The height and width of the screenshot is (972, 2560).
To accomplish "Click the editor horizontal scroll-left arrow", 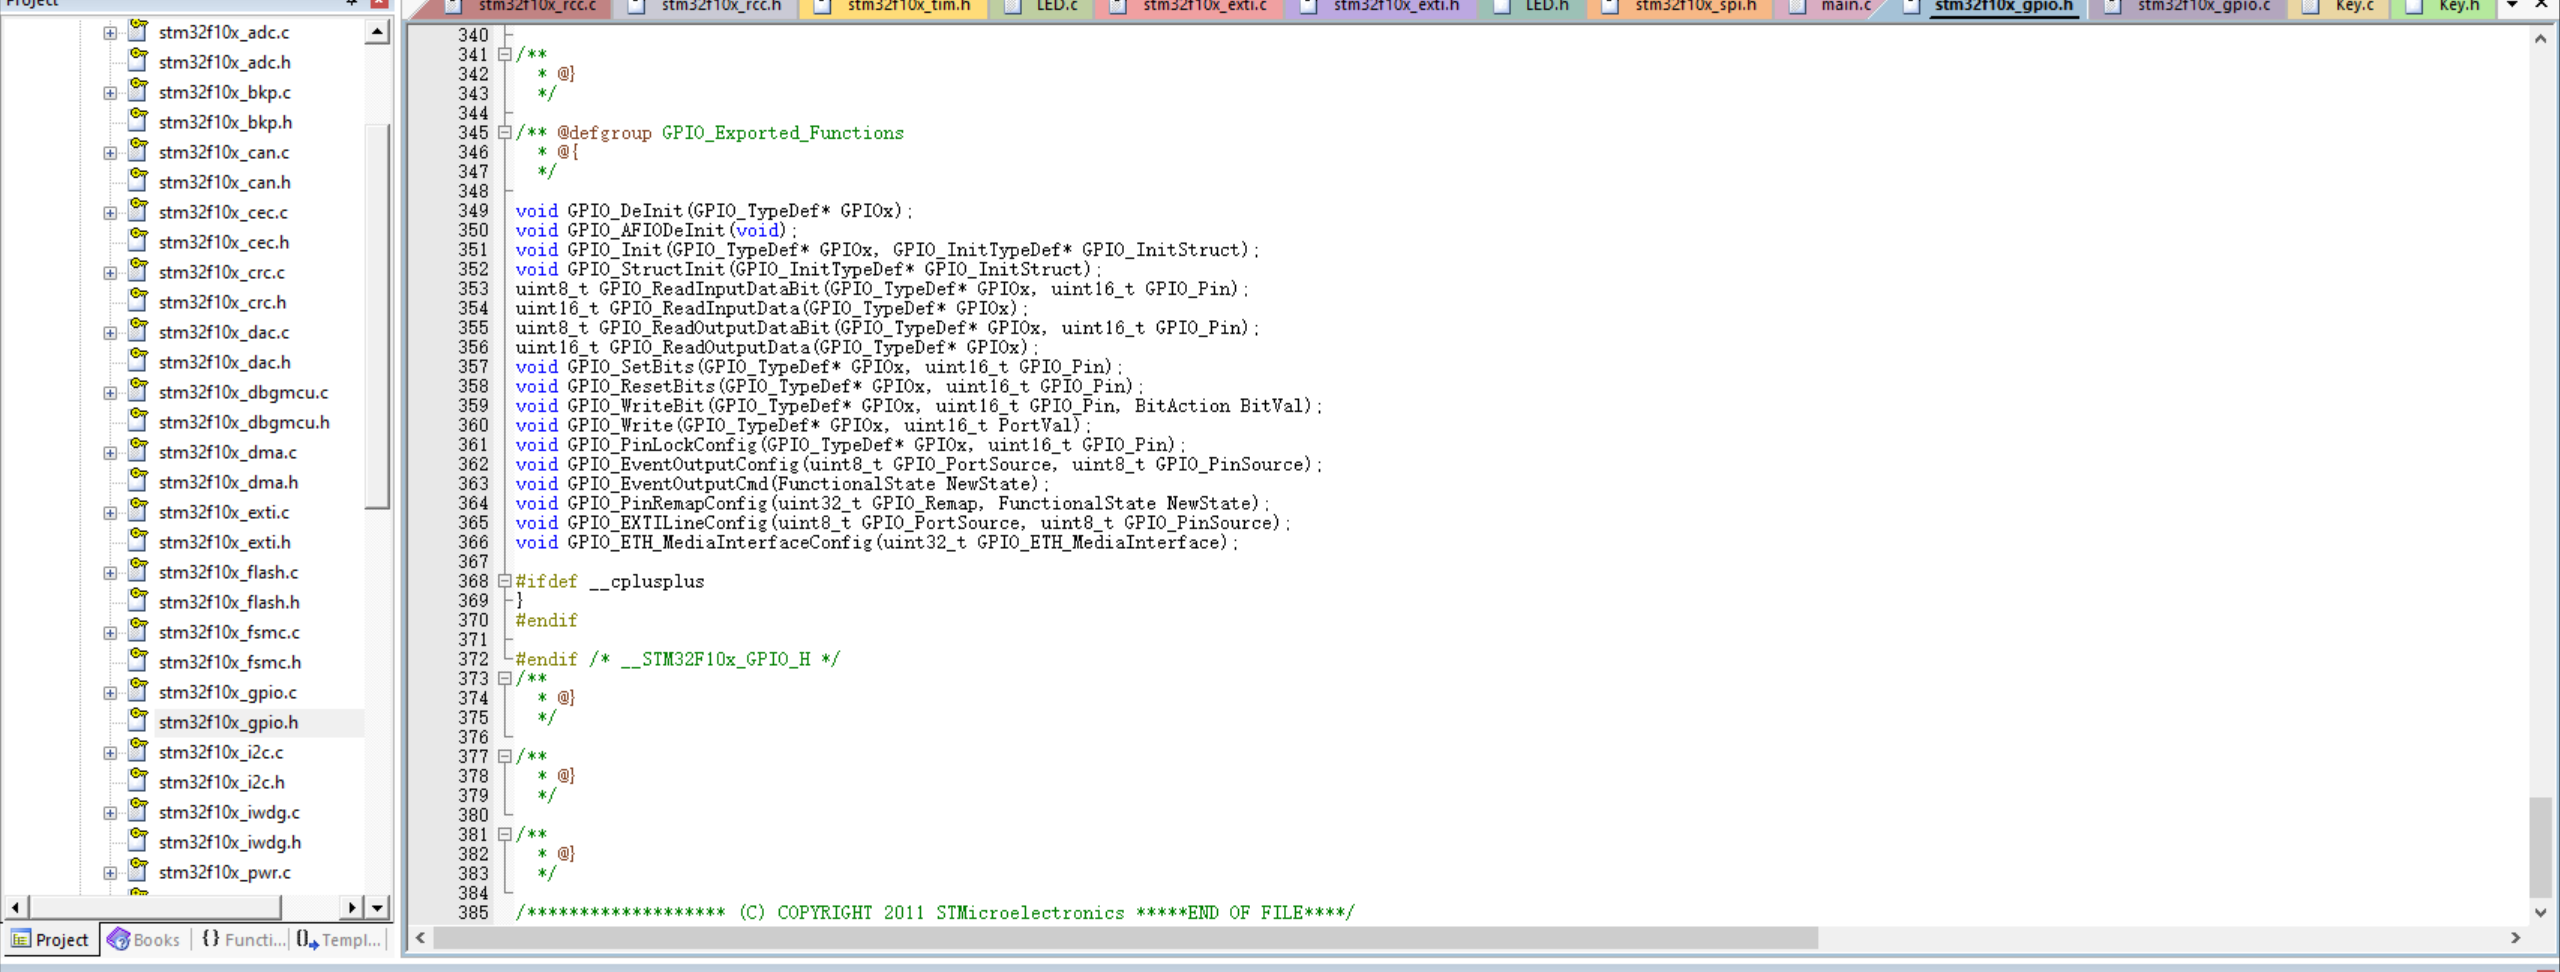I will 420,938.
